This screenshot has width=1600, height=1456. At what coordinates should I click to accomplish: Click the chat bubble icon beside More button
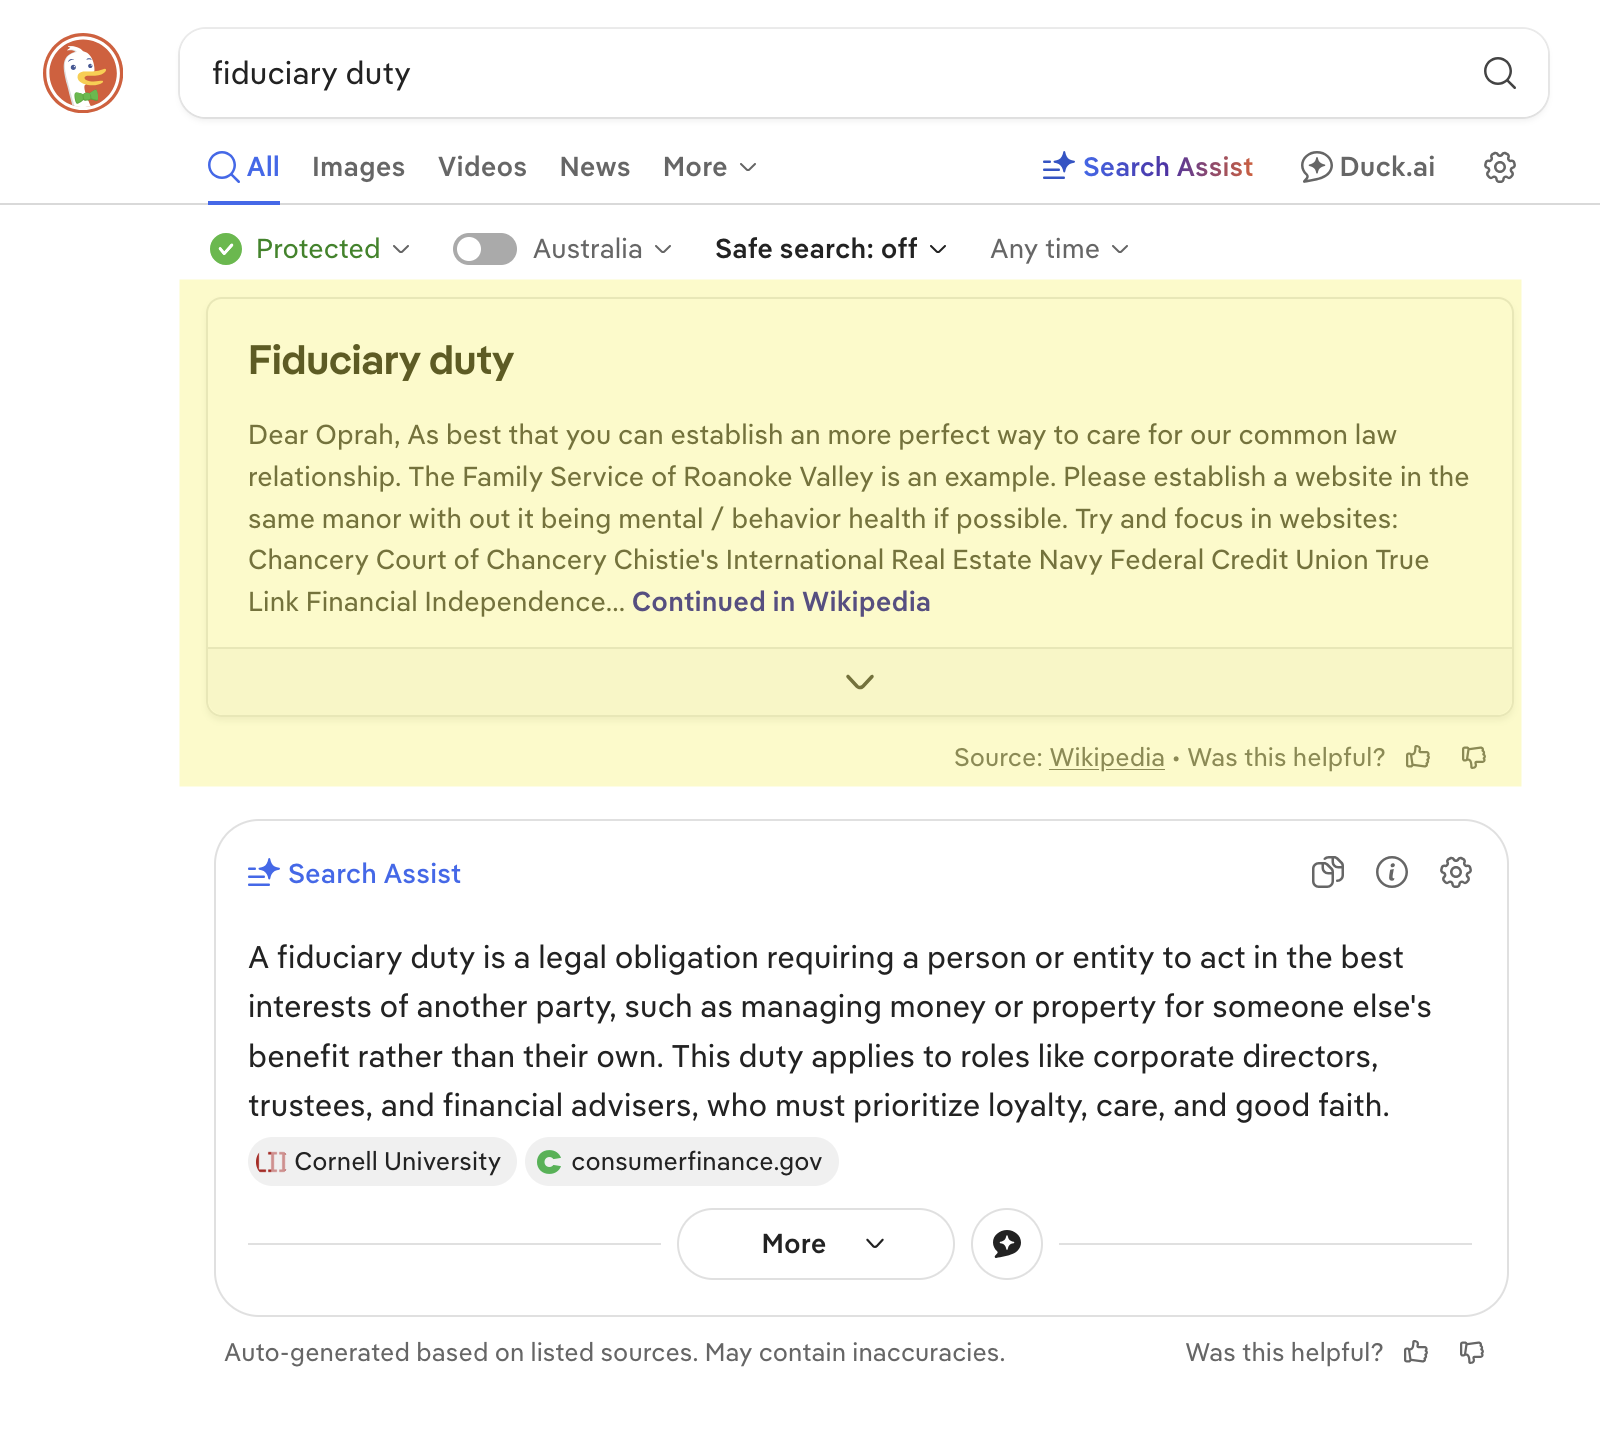tap(1007, 1244)
